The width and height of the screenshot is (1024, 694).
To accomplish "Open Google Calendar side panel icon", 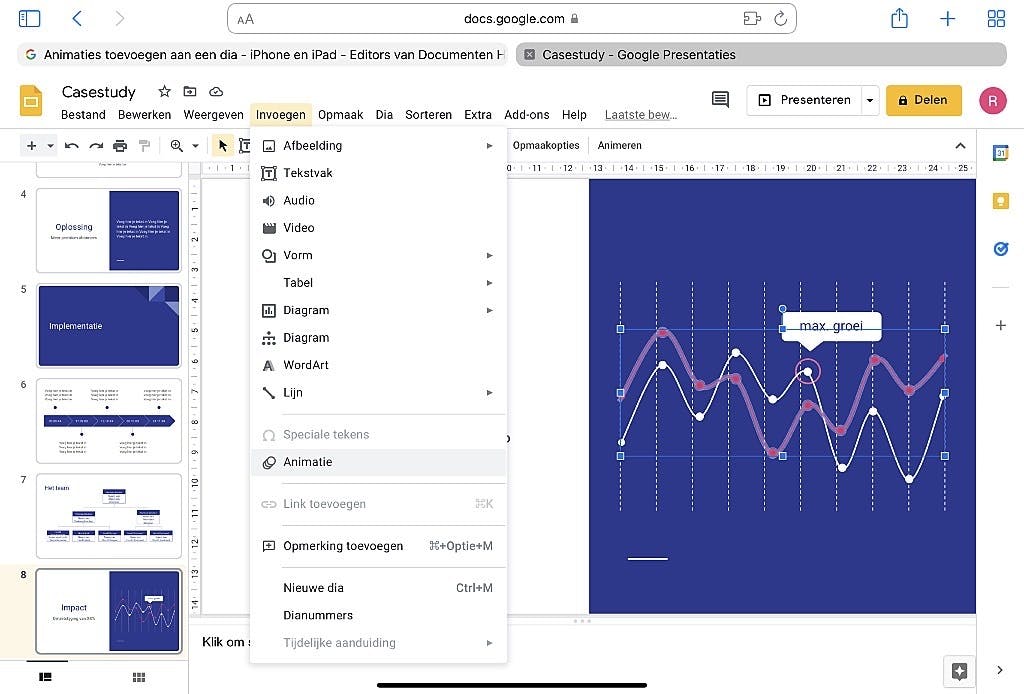I will pyautogui.click(x=1000, y=153).
